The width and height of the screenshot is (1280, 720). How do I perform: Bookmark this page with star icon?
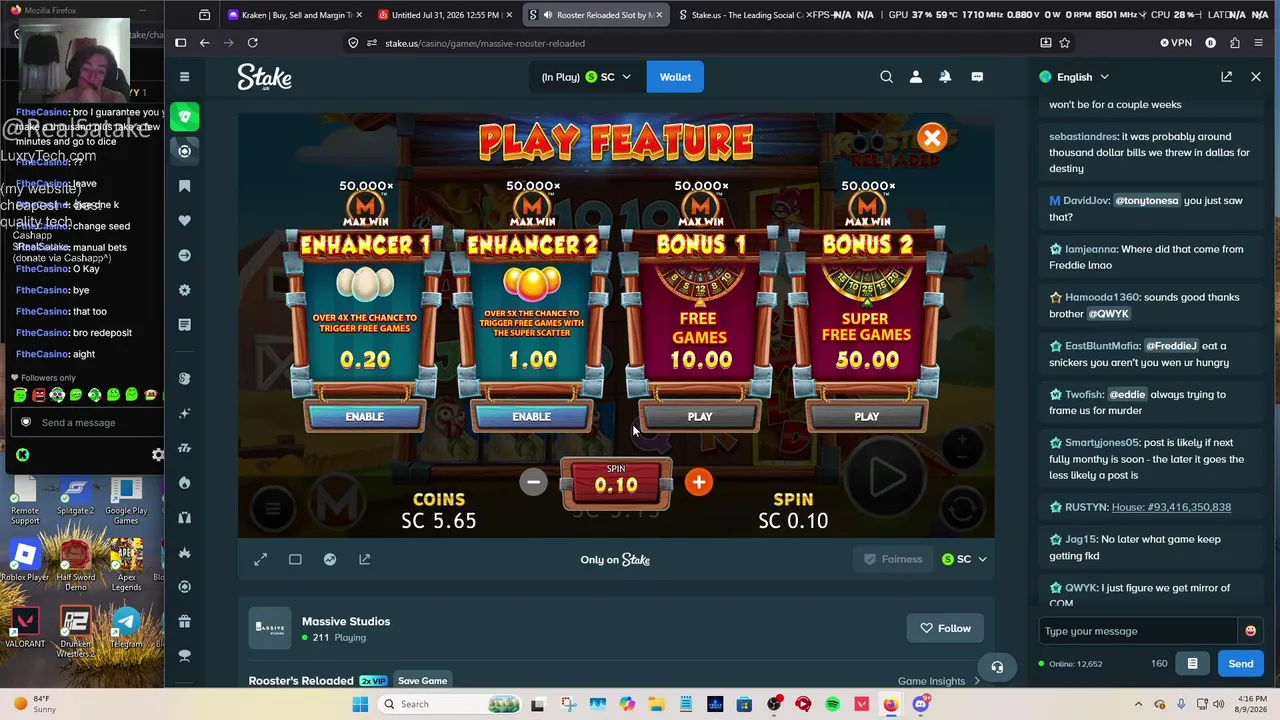tap(1064, 43)
